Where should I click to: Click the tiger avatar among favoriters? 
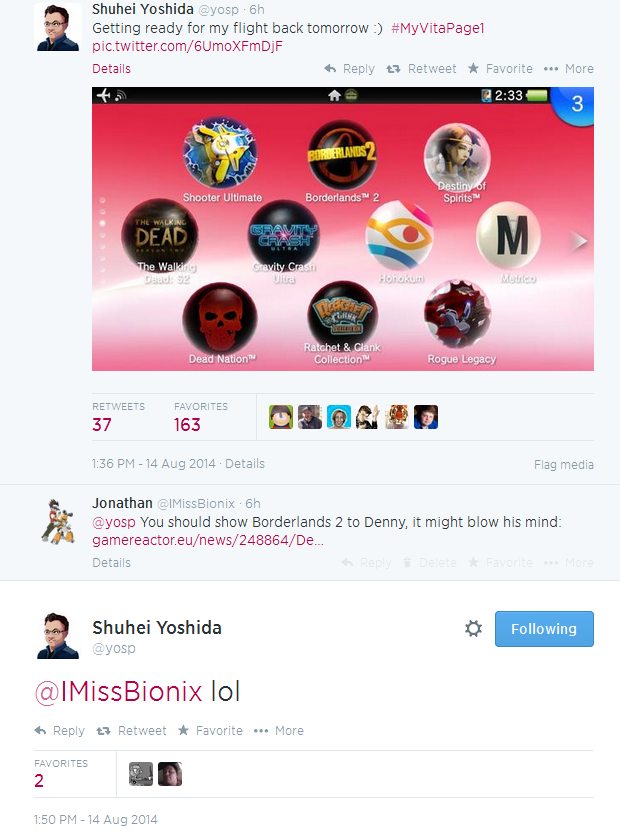397,417
